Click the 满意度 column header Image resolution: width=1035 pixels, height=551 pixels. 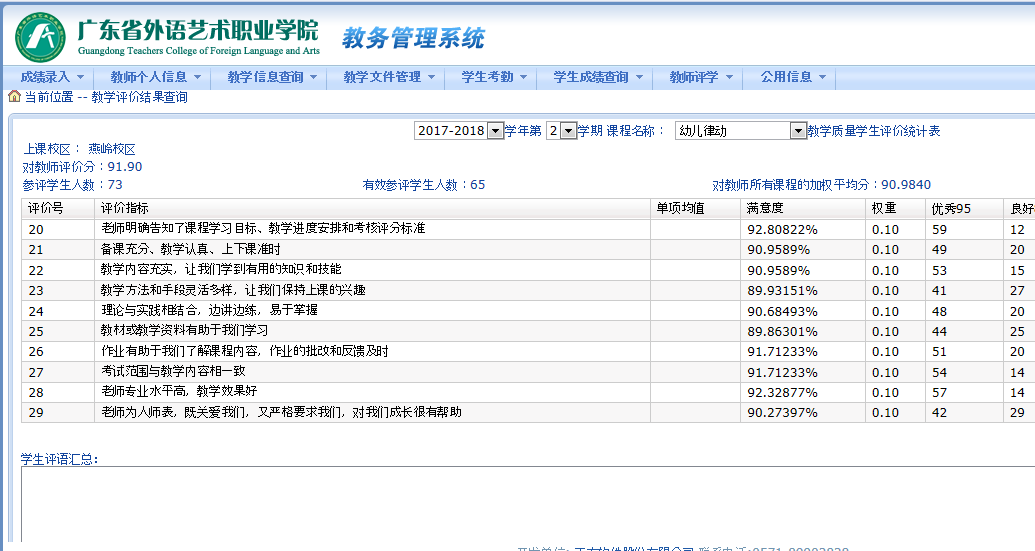point(764,208)
